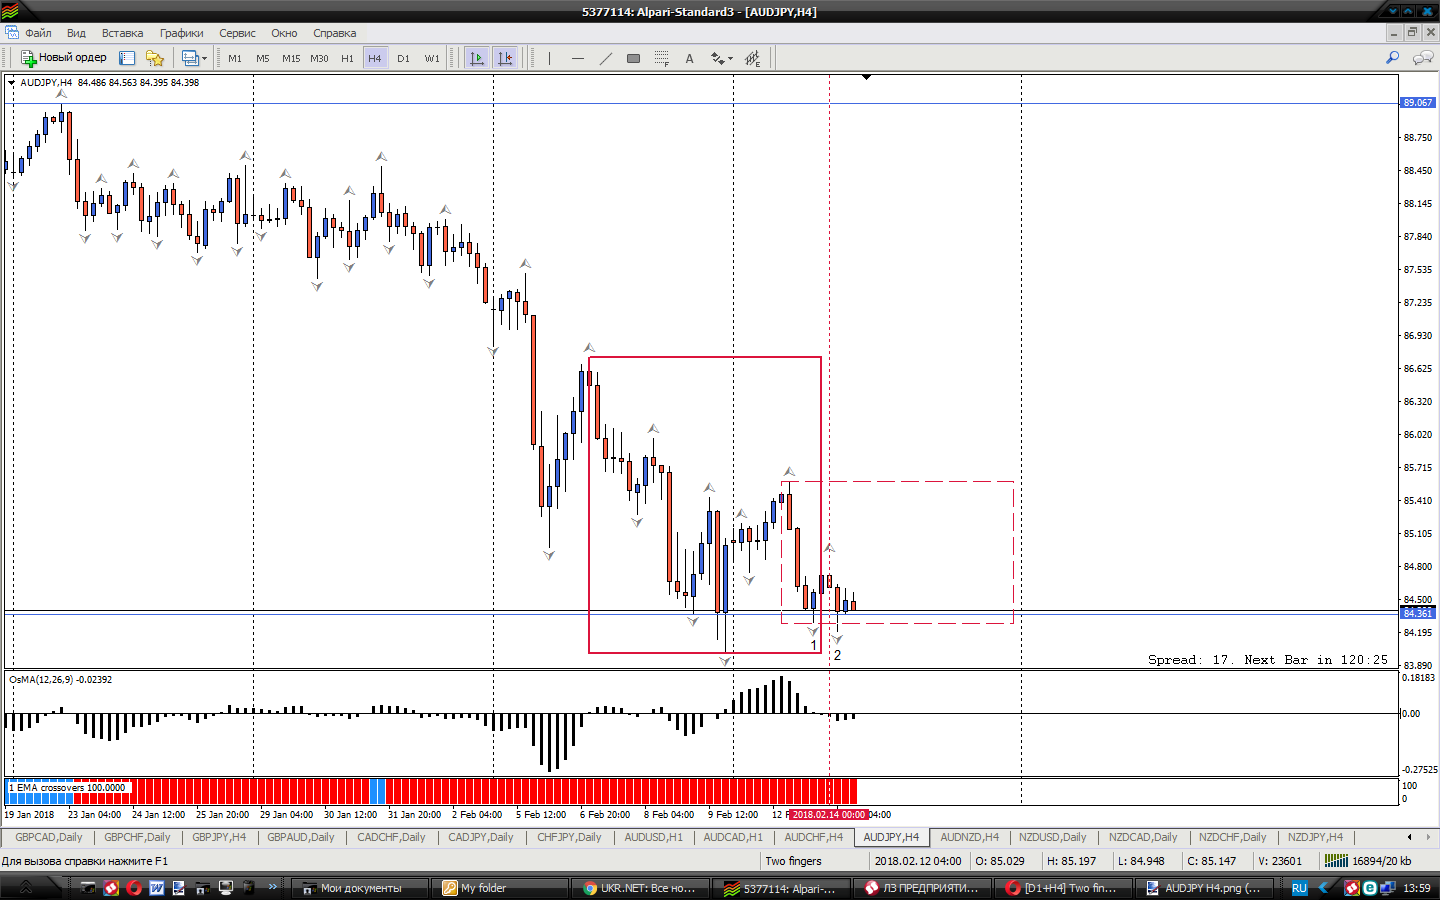This screenshot has width=1440, height=900.
Task: Click connection status 16894/20 kb
Action: click(1369, 861)
